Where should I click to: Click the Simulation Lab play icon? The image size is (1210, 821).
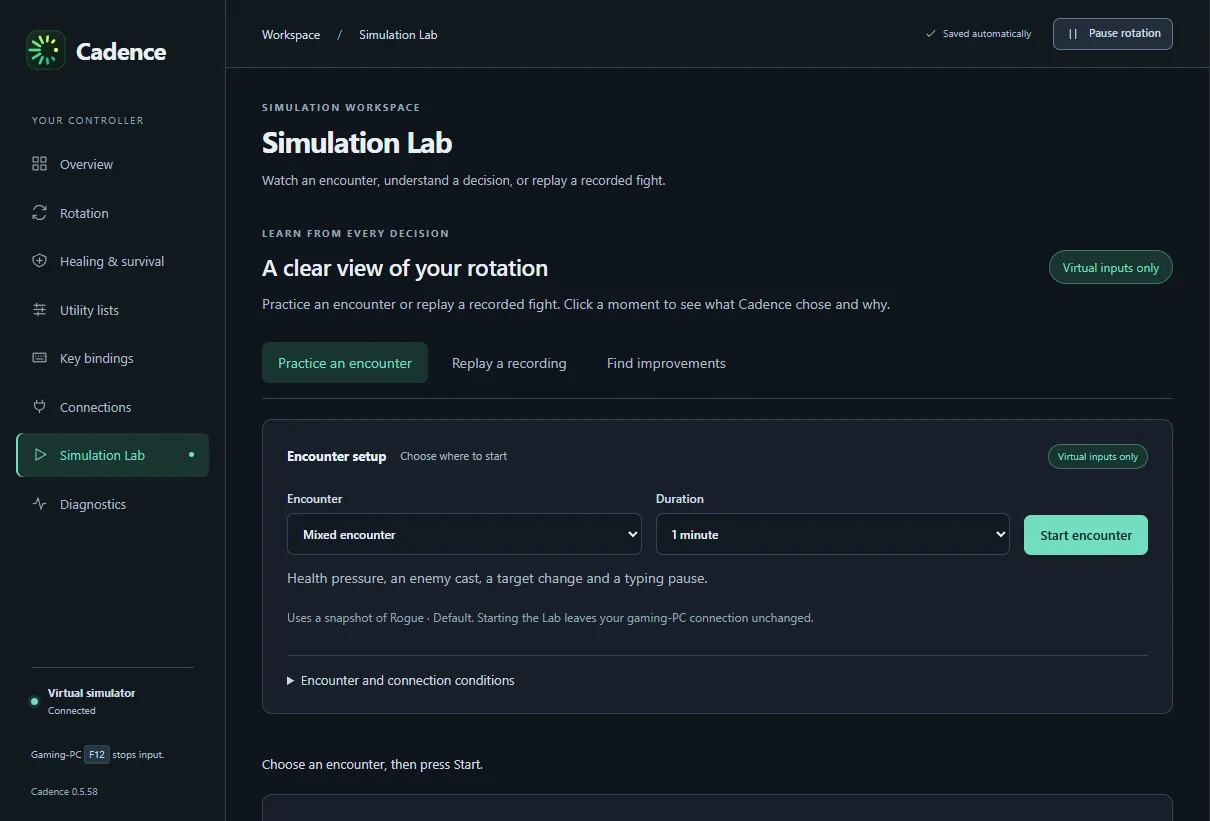tap(40, 455)
